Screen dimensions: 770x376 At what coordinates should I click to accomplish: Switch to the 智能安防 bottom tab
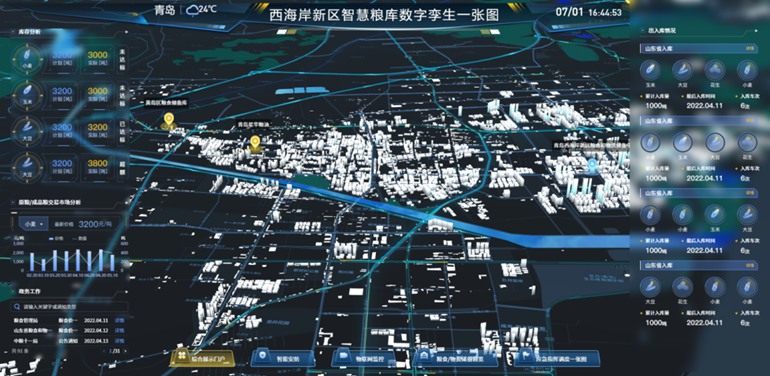point(282,358)
